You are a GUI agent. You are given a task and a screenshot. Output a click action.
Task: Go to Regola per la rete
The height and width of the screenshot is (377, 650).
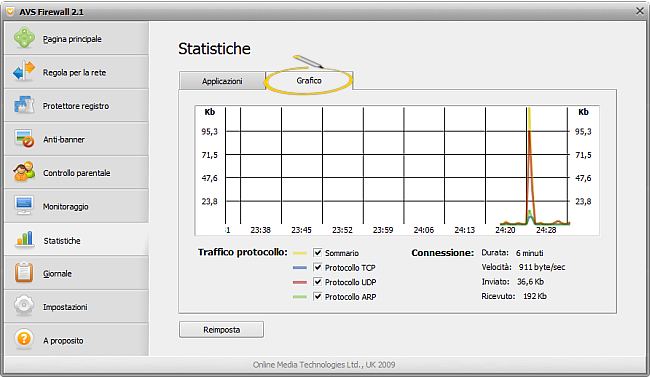(76, 72)
